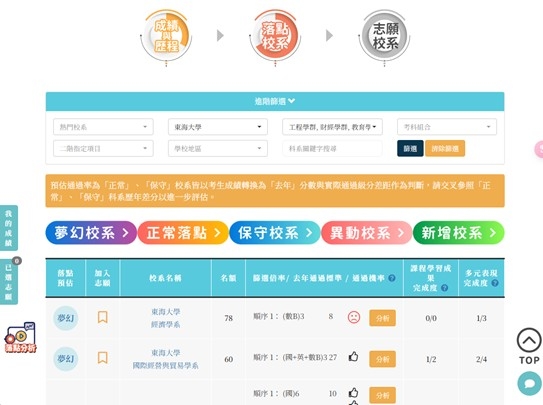543x405 pixels.
Task: Open the 我的成績 side tab
Action: (x=8, y=228)
